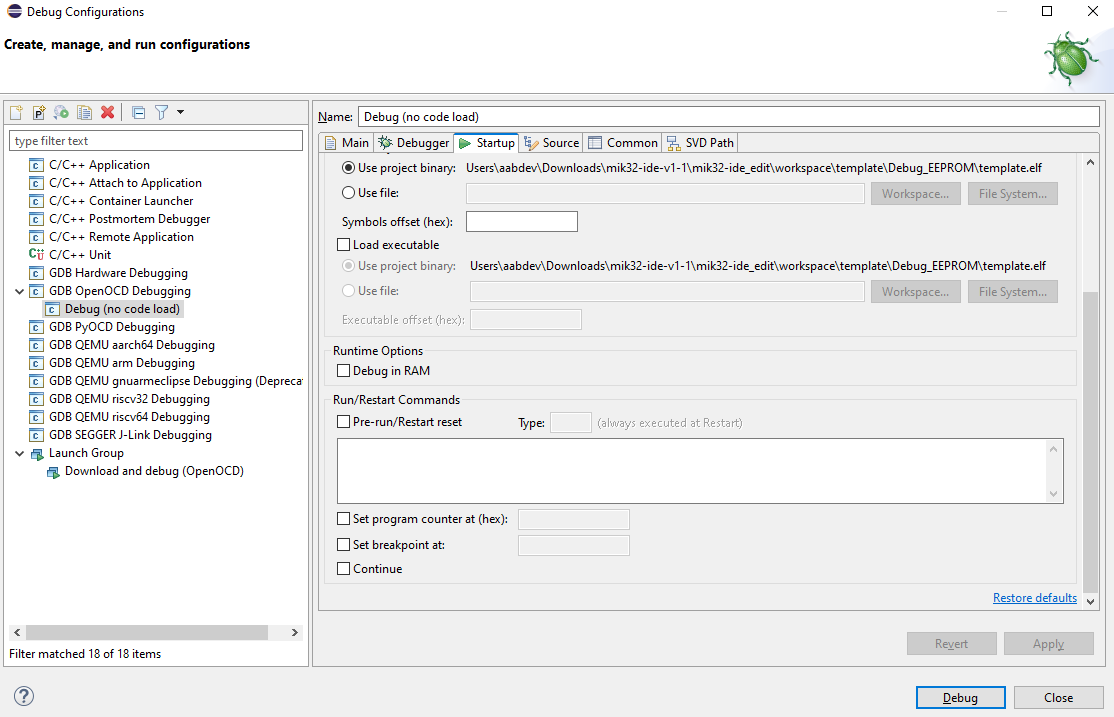Click the Startup tab vertical scrollbar thumb
This screenshot has height=717, width=1114.
click(x=1091, y=441)
